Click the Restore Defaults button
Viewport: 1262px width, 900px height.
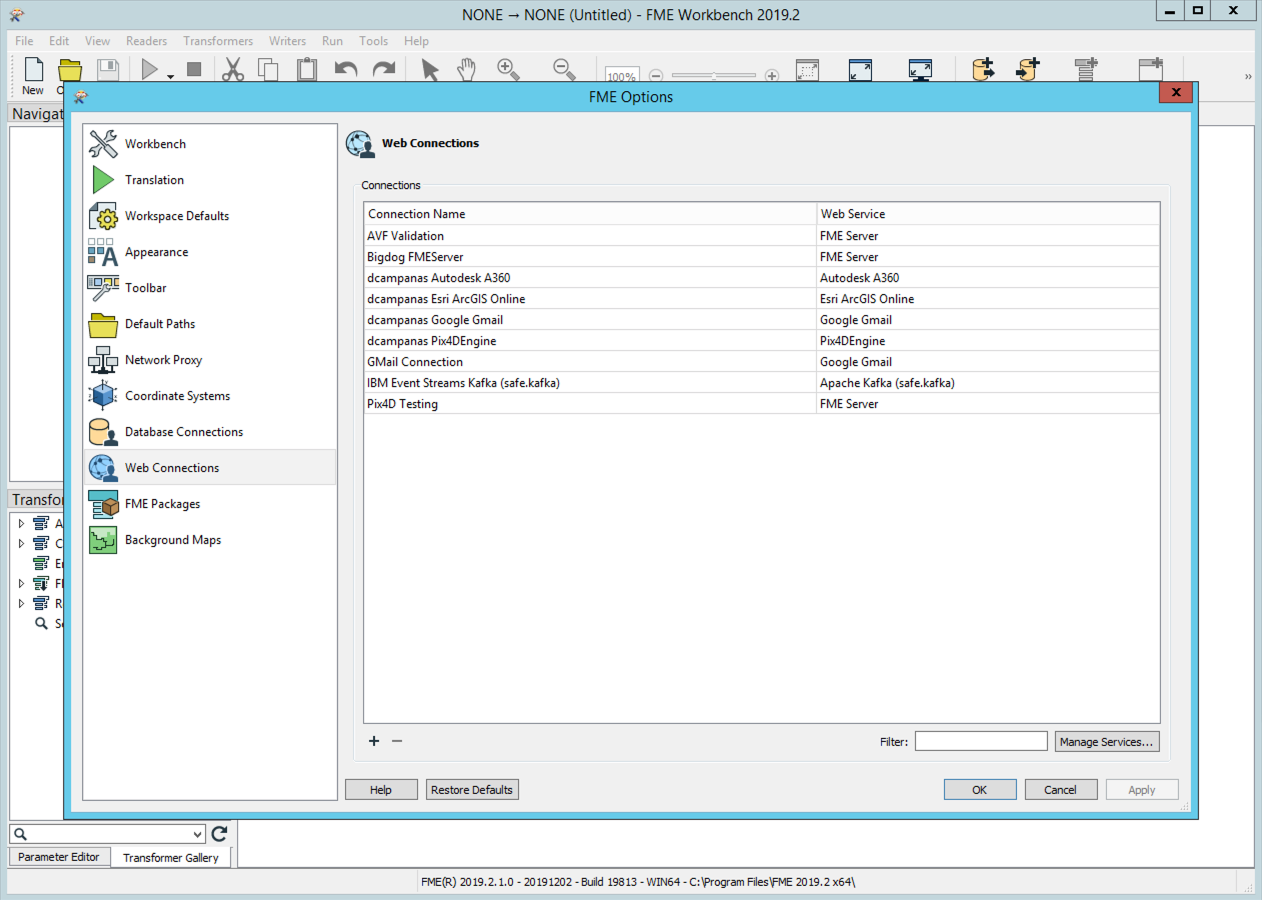pyautogui.click(x=472, y=790)
